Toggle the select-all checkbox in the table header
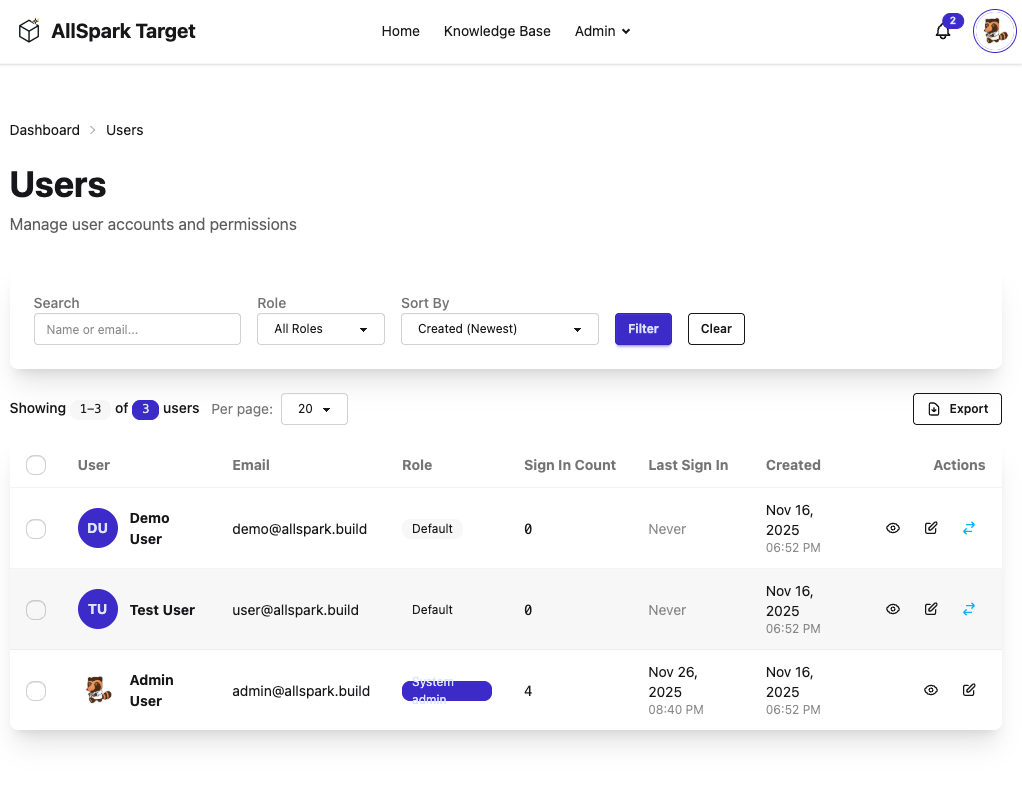This screenshot has width=1022, height=792. click(x=36, y=465)
